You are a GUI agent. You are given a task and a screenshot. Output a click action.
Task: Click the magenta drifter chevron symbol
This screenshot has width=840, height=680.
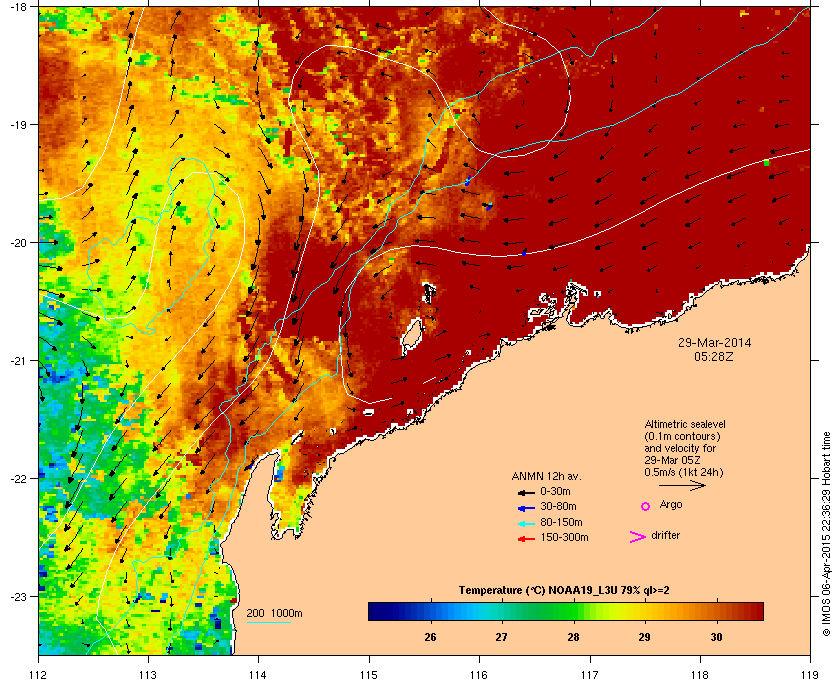638,537
